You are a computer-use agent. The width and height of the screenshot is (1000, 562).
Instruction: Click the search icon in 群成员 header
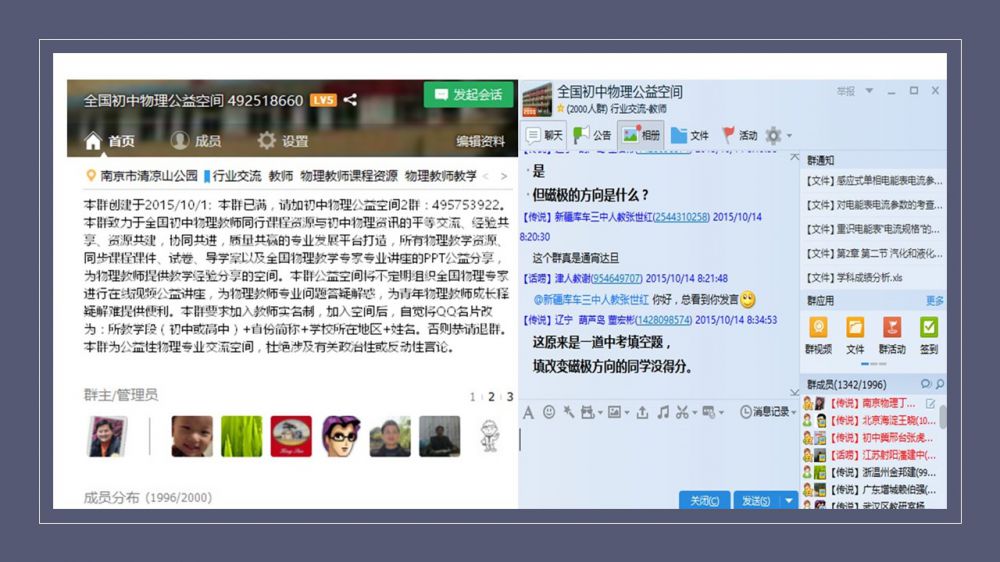[x=939, y=384]
